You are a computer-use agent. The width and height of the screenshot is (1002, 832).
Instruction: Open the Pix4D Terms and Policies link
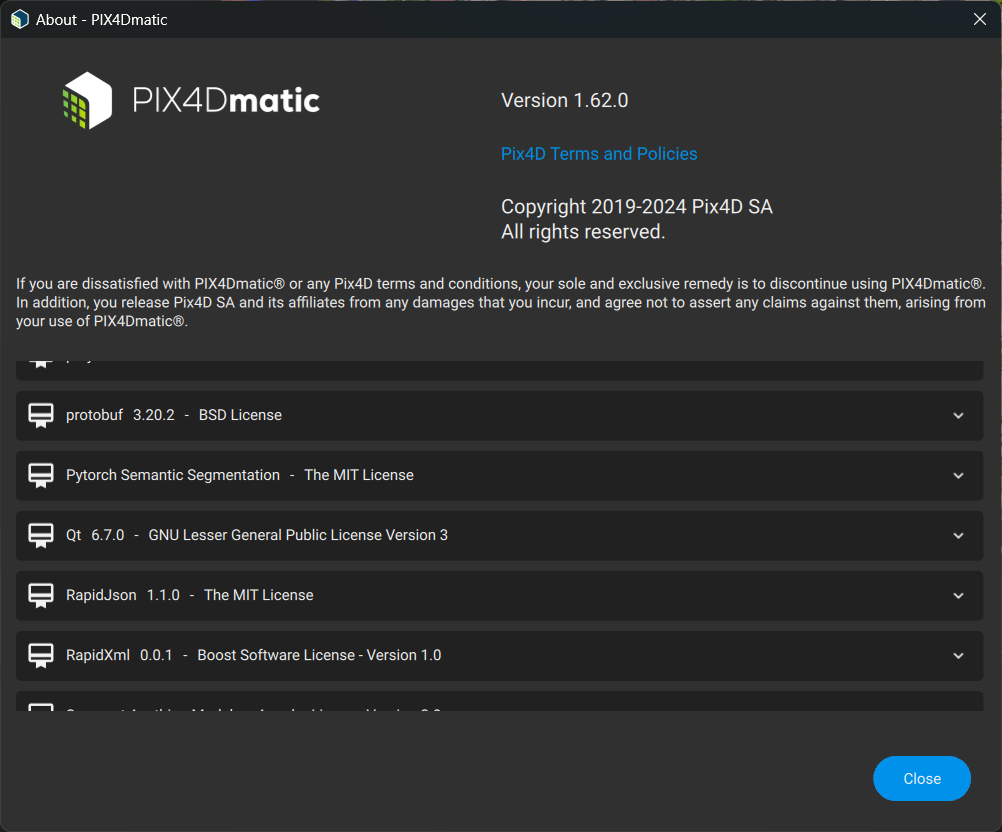pos(599,153)
